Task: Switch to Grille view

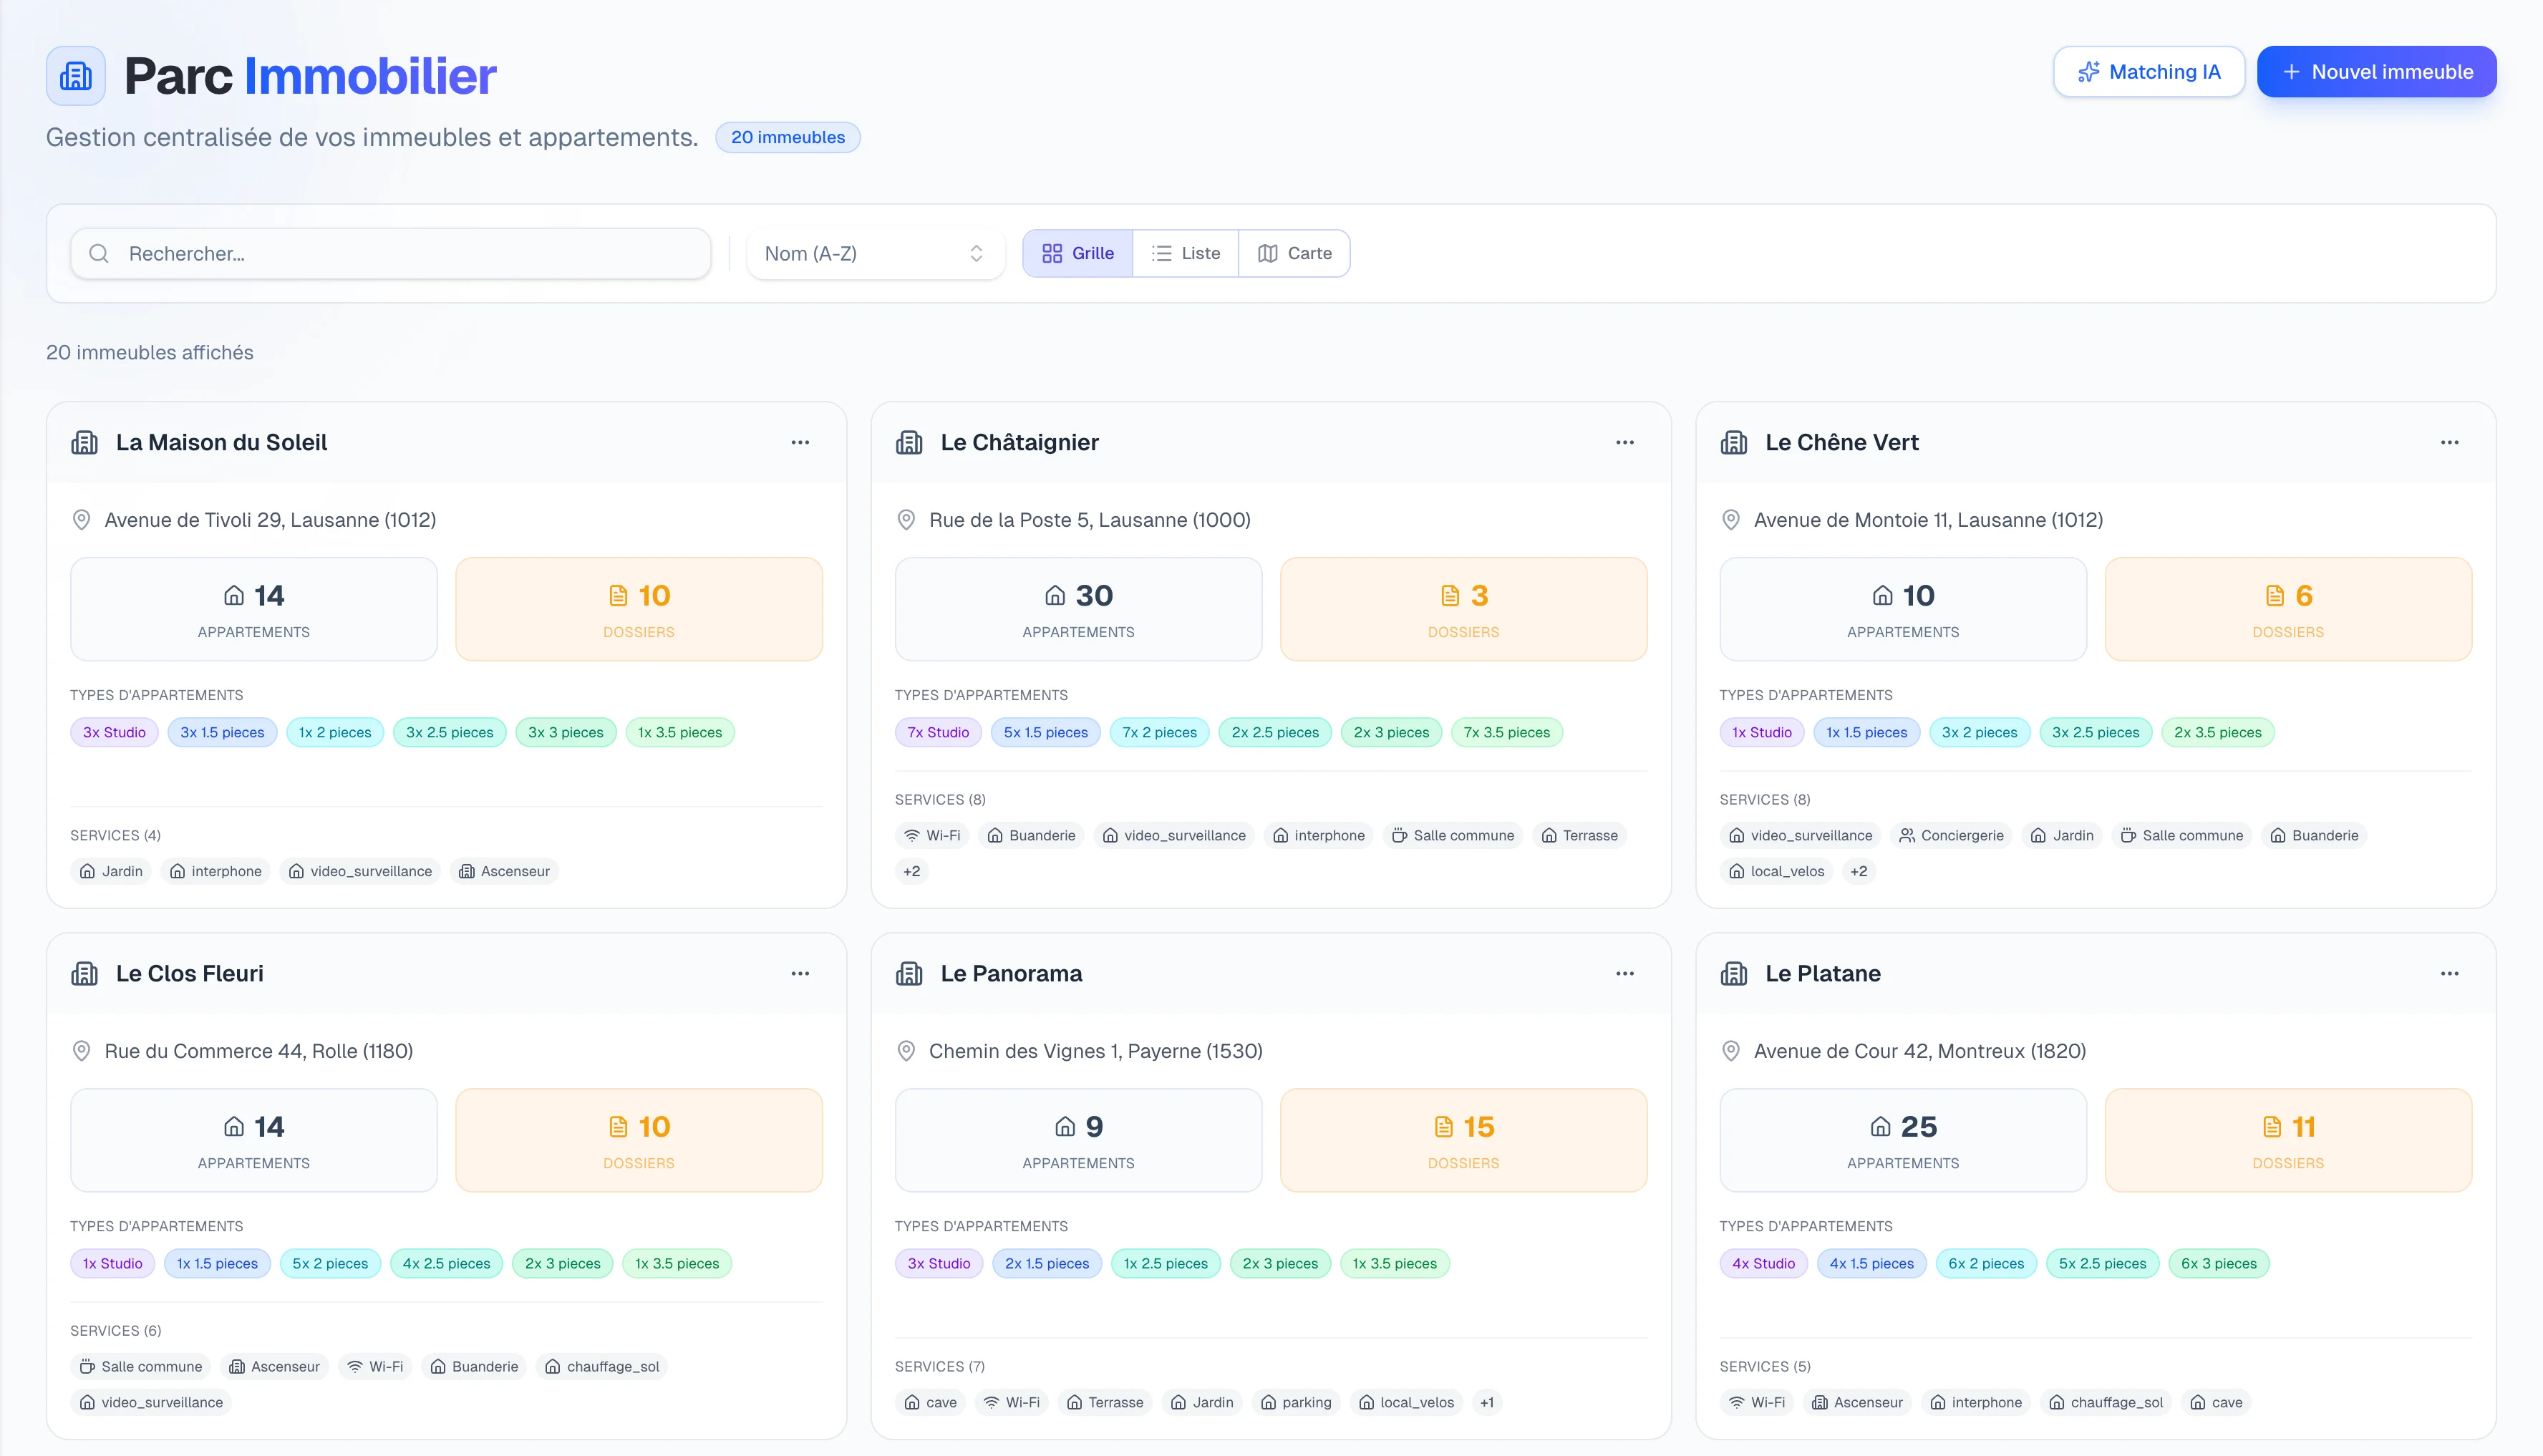Action: 1077,254
